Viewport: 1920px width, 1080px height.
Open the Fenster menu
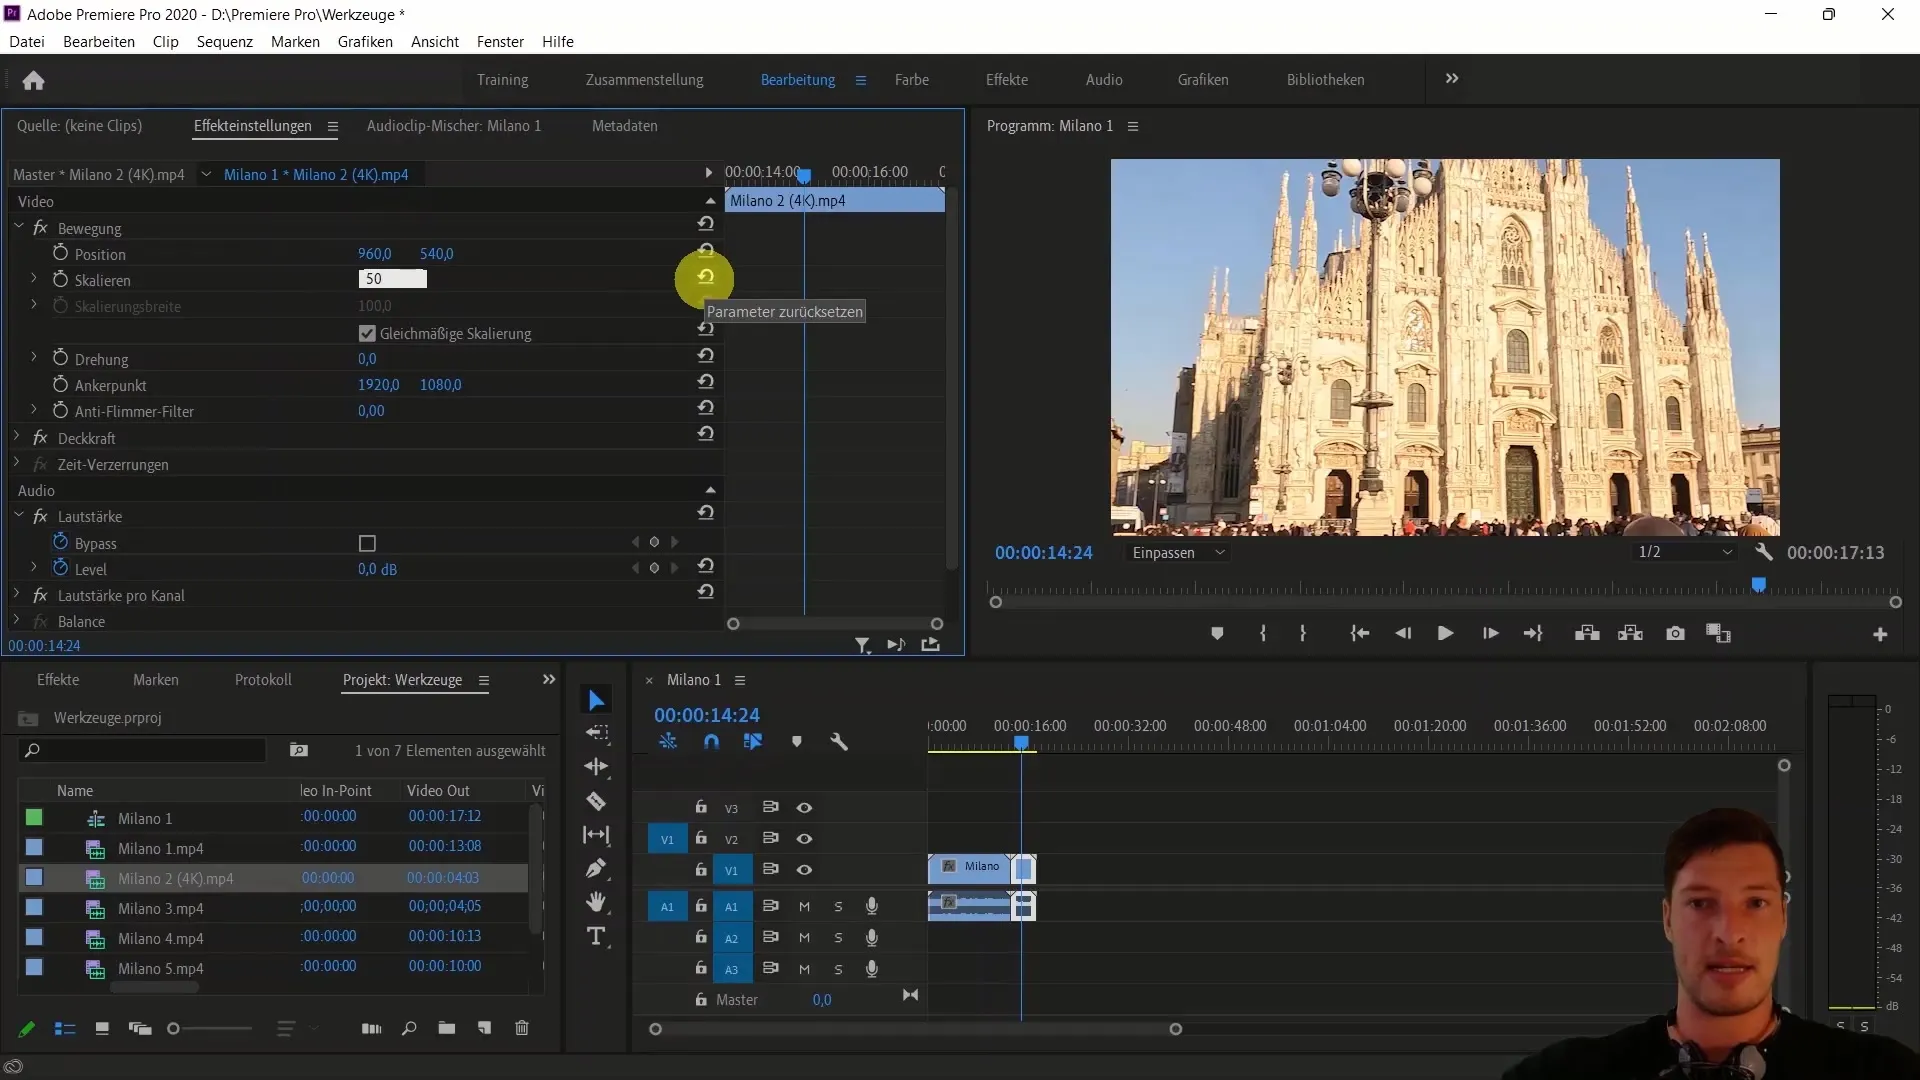(500, 42)
